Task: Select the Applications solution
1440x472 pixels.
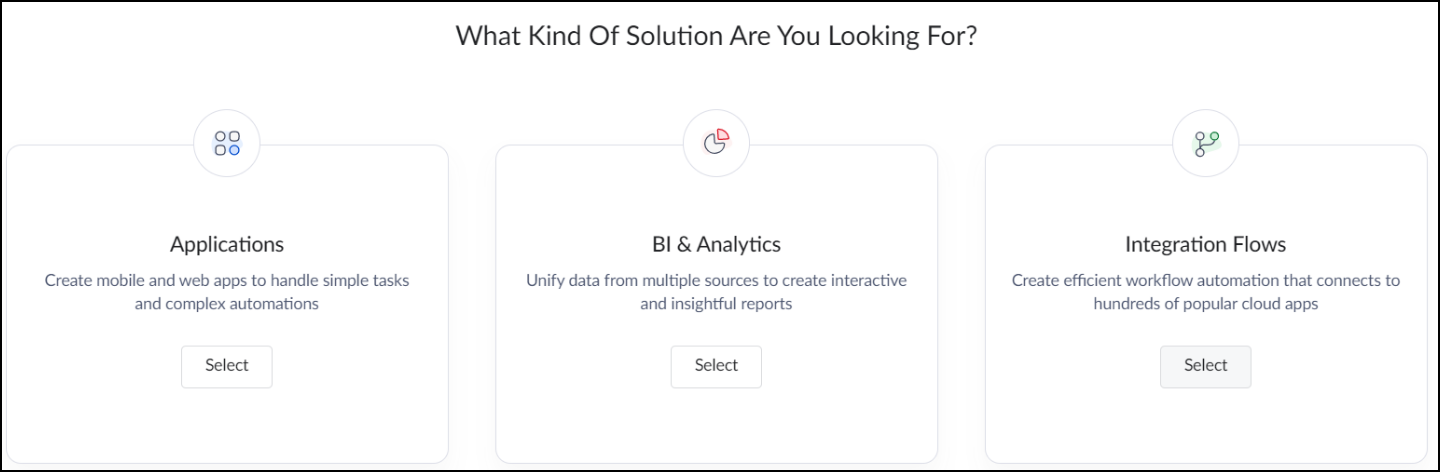Action: pyautogui.click(x=227, y=366)
